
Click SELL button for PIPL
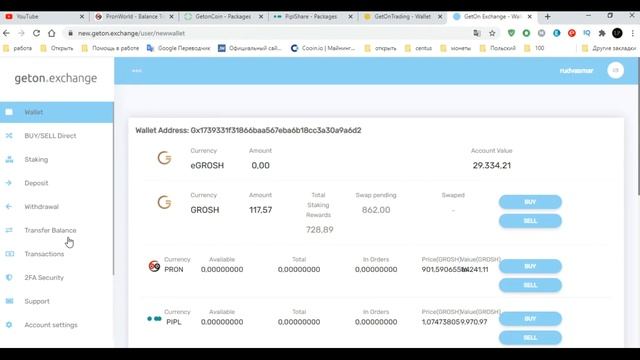tap(530, 338)
